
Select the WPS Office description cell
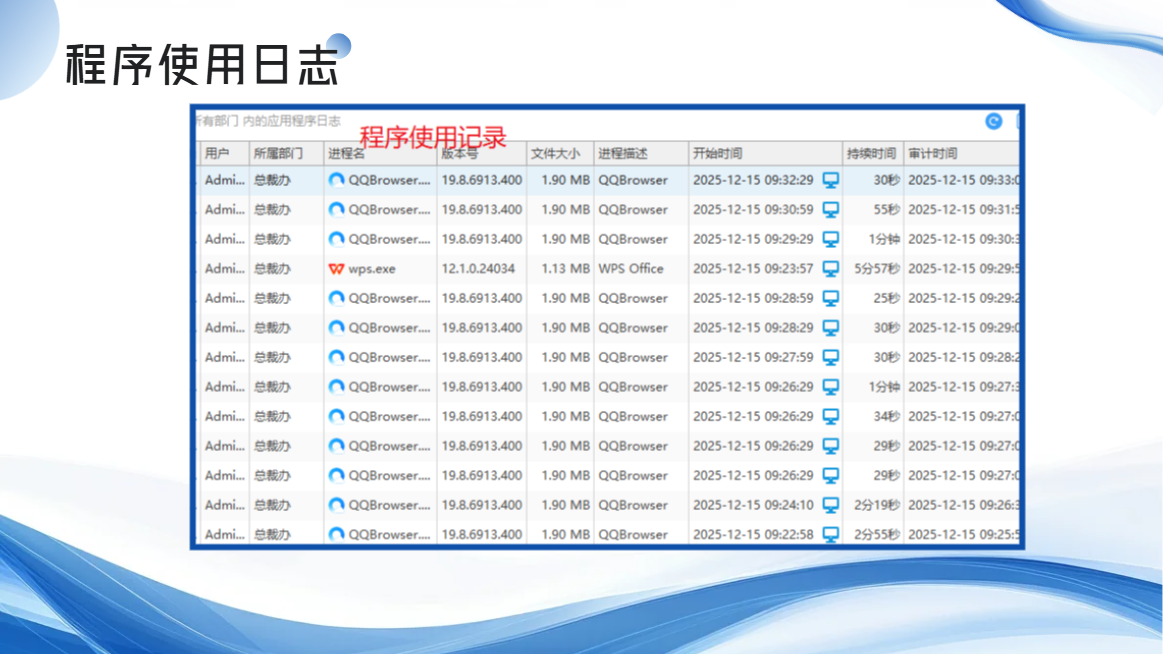pyautogui.click(x=631, y=269)
